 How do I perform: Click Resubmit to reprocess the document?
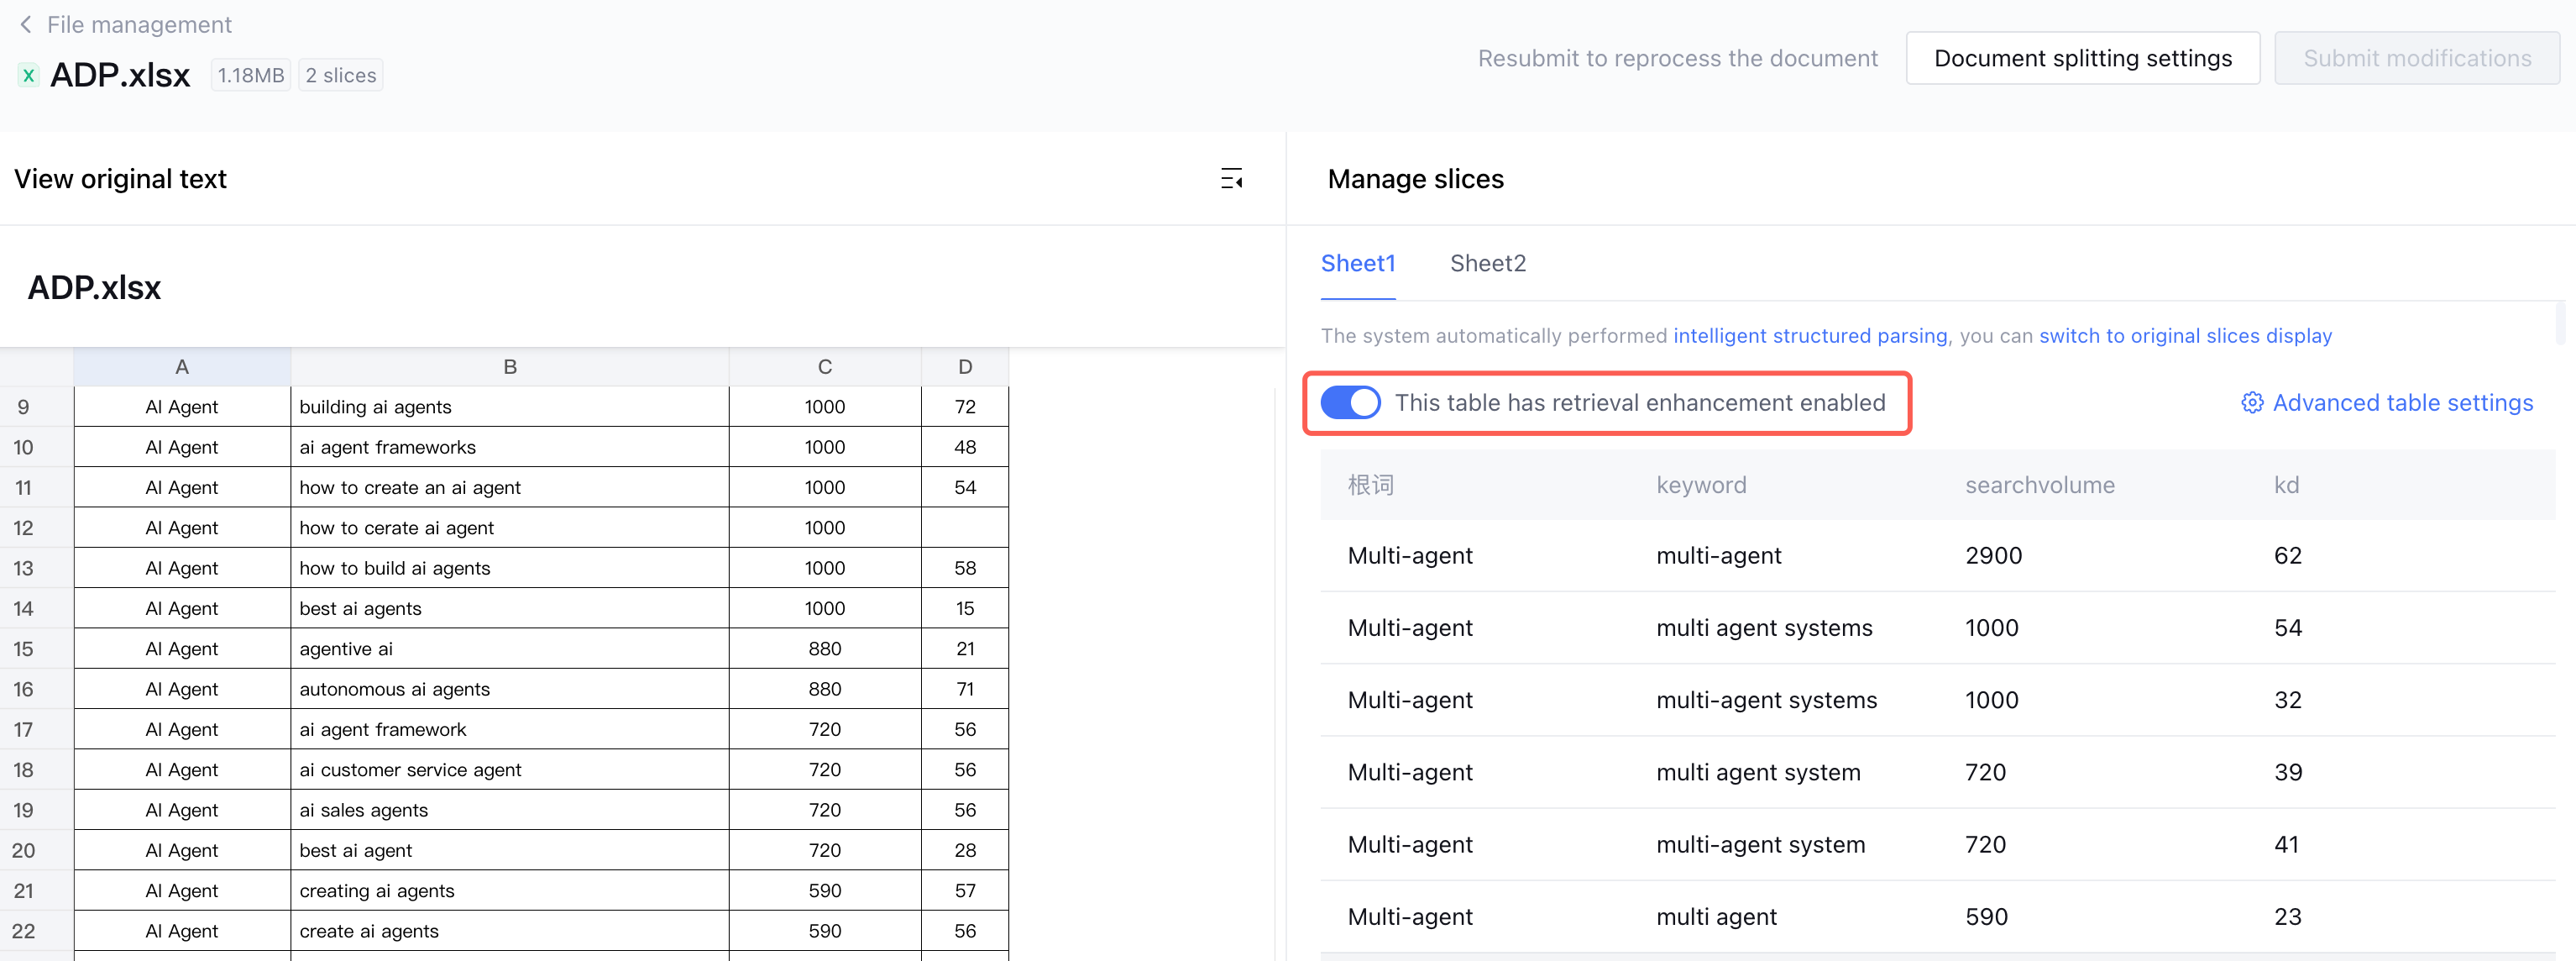1677,58
